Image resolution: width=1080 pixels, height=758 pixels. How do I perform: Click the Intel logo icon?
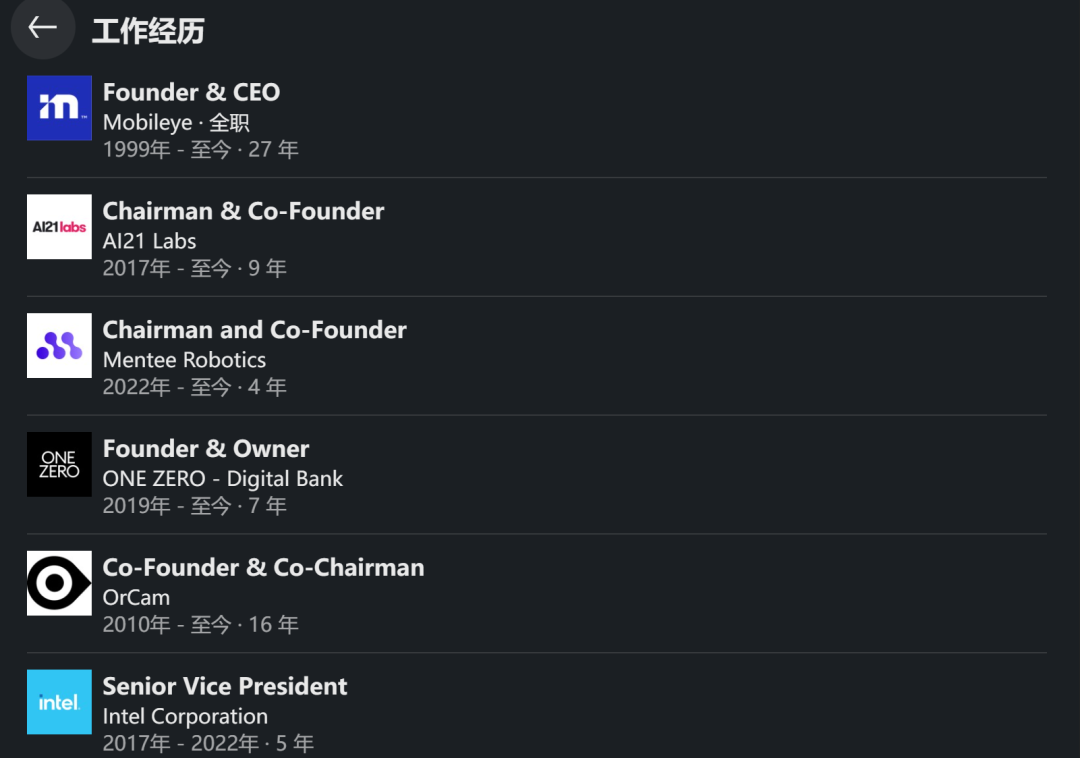click(59, 702)
